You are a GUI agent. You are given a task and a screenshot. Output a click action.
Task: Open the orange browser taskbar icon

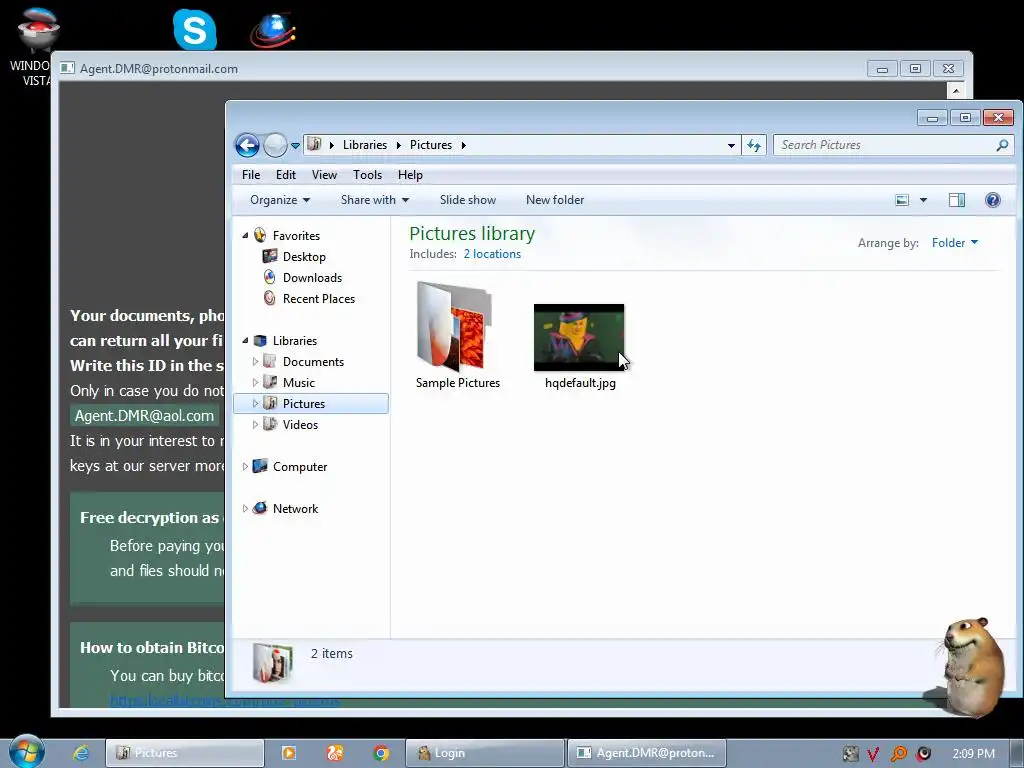point(335,753)
